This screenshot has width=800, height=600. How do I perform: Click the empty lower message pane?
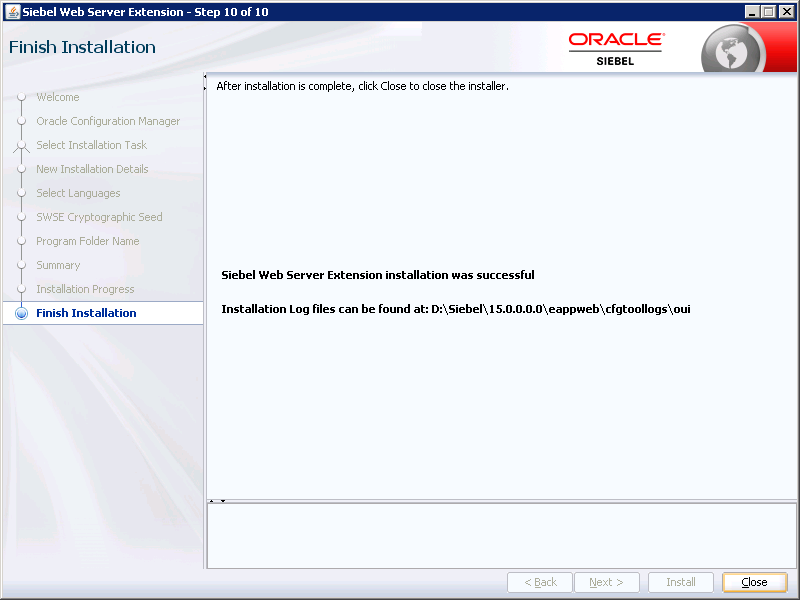[x=502, y=536]
